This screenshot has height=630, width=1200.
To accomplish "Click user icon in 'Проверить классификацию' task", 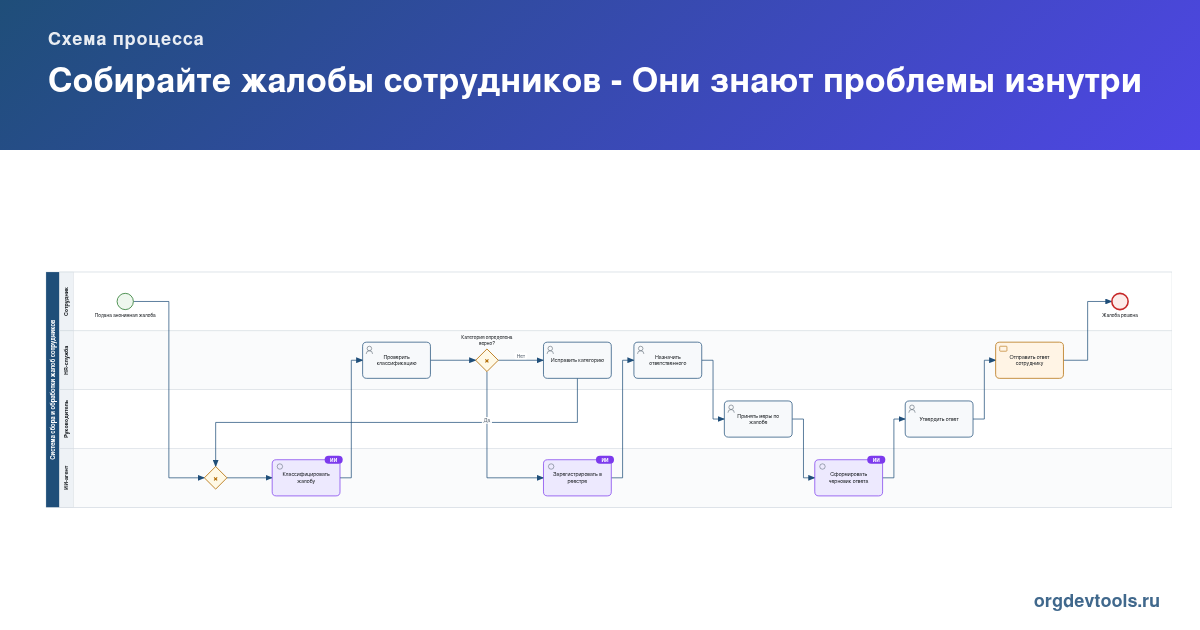I will 370,350.
